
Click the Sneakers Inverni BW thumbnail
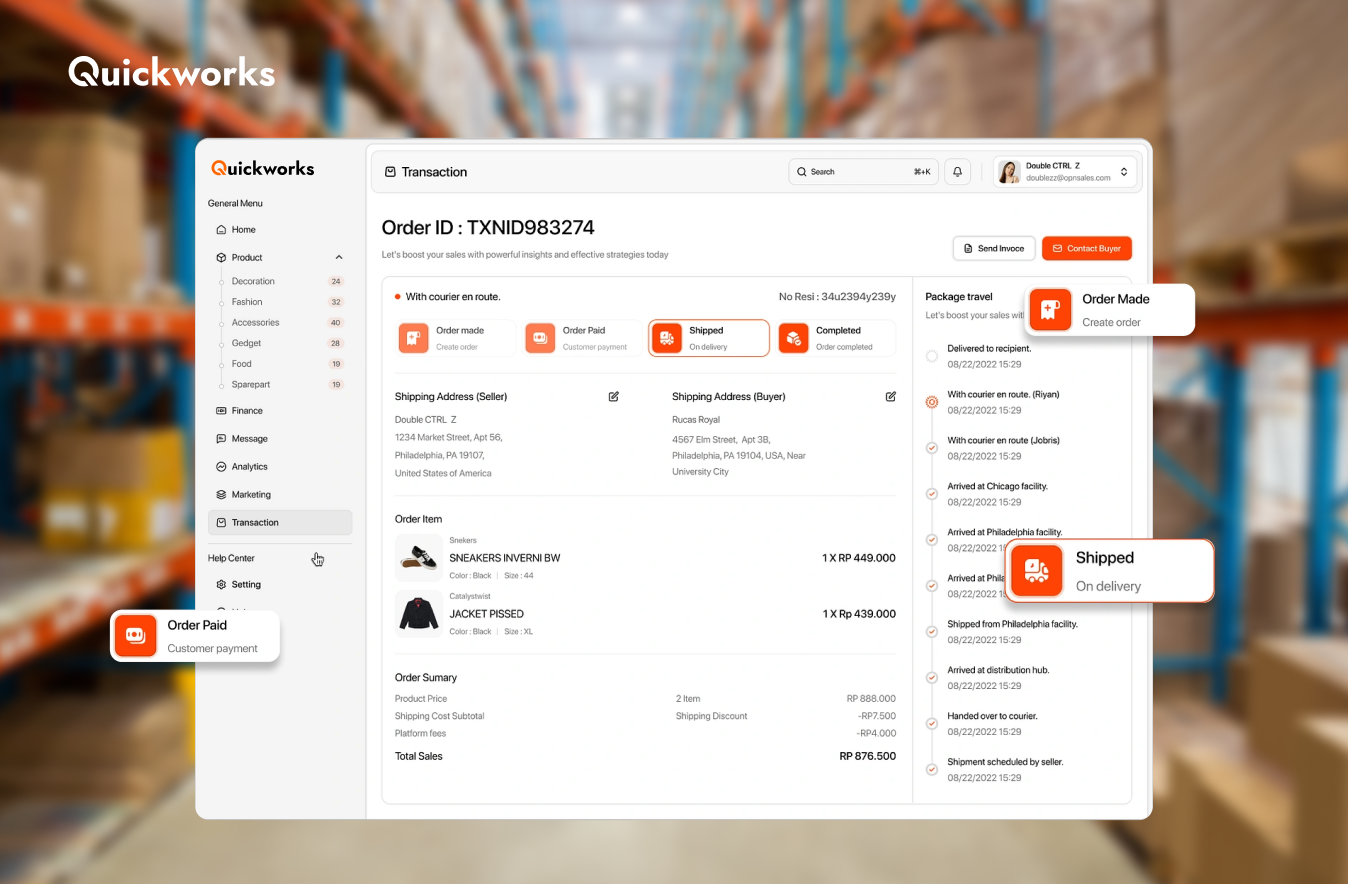pyautogui.click(x=418, y=557)
